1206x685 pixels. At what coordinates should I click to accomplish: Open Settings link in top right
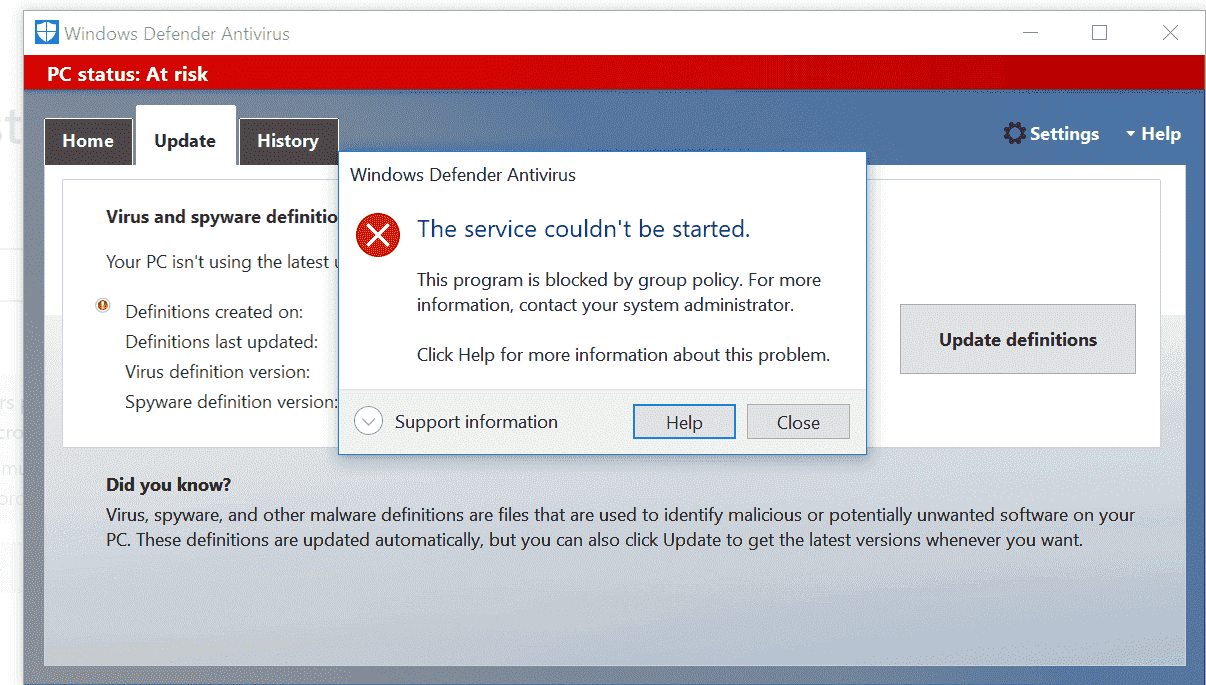[x=1064, y=134]
